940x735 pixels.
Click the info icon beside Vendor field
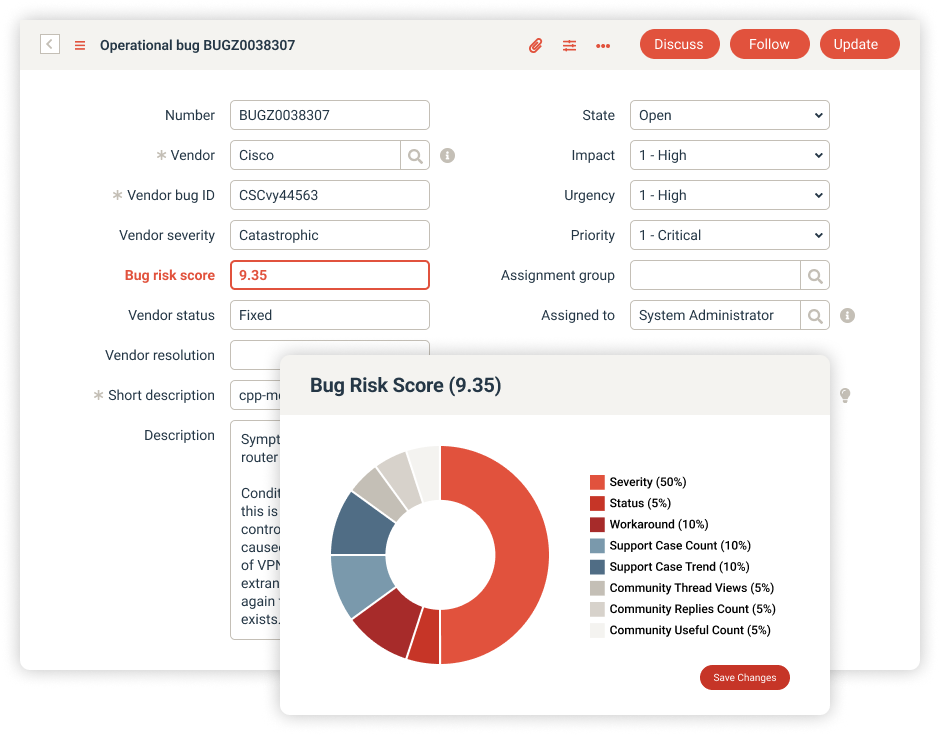tap(446, 155)
